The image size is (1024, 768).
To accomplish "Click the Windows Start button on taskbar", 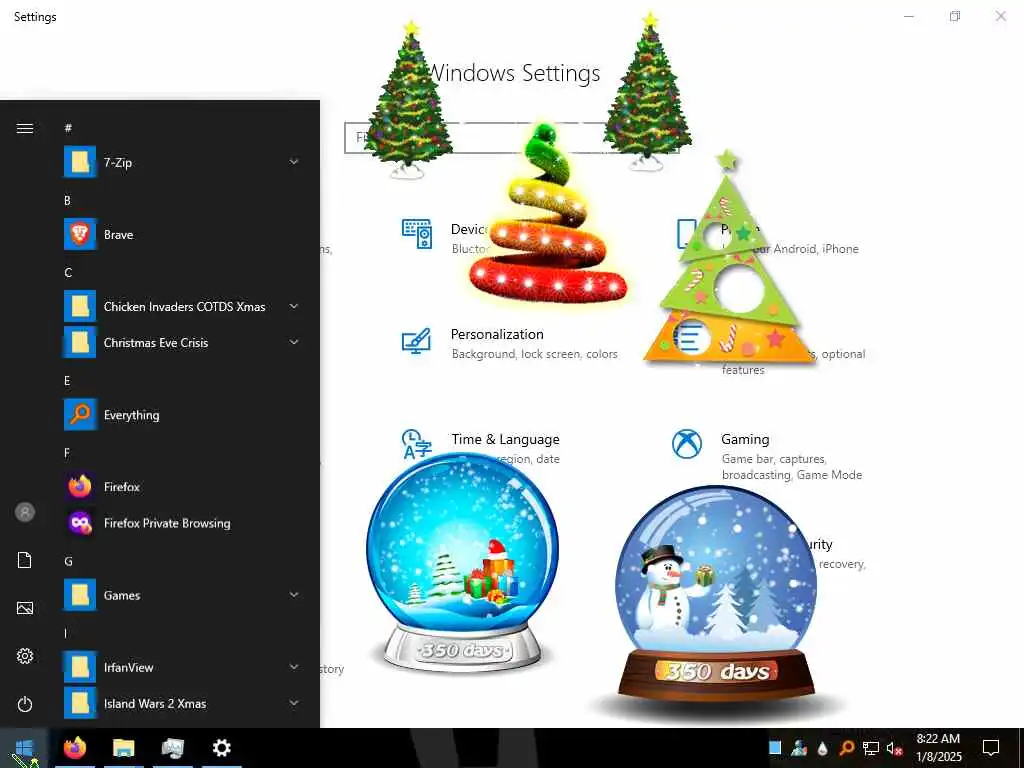I will tap(24, 748).
